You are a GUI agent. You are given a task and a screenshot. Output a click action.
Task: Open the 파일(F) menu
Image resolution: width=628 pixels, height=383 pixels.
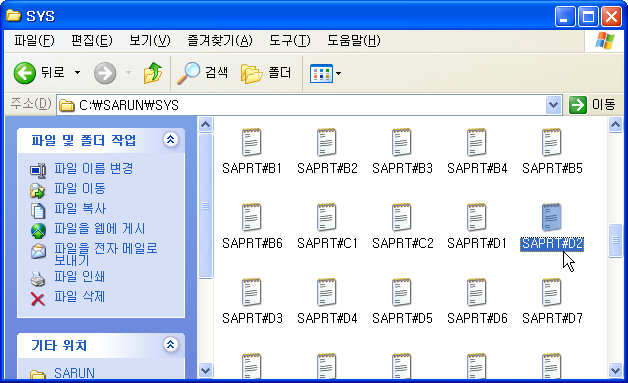(34, 40)
